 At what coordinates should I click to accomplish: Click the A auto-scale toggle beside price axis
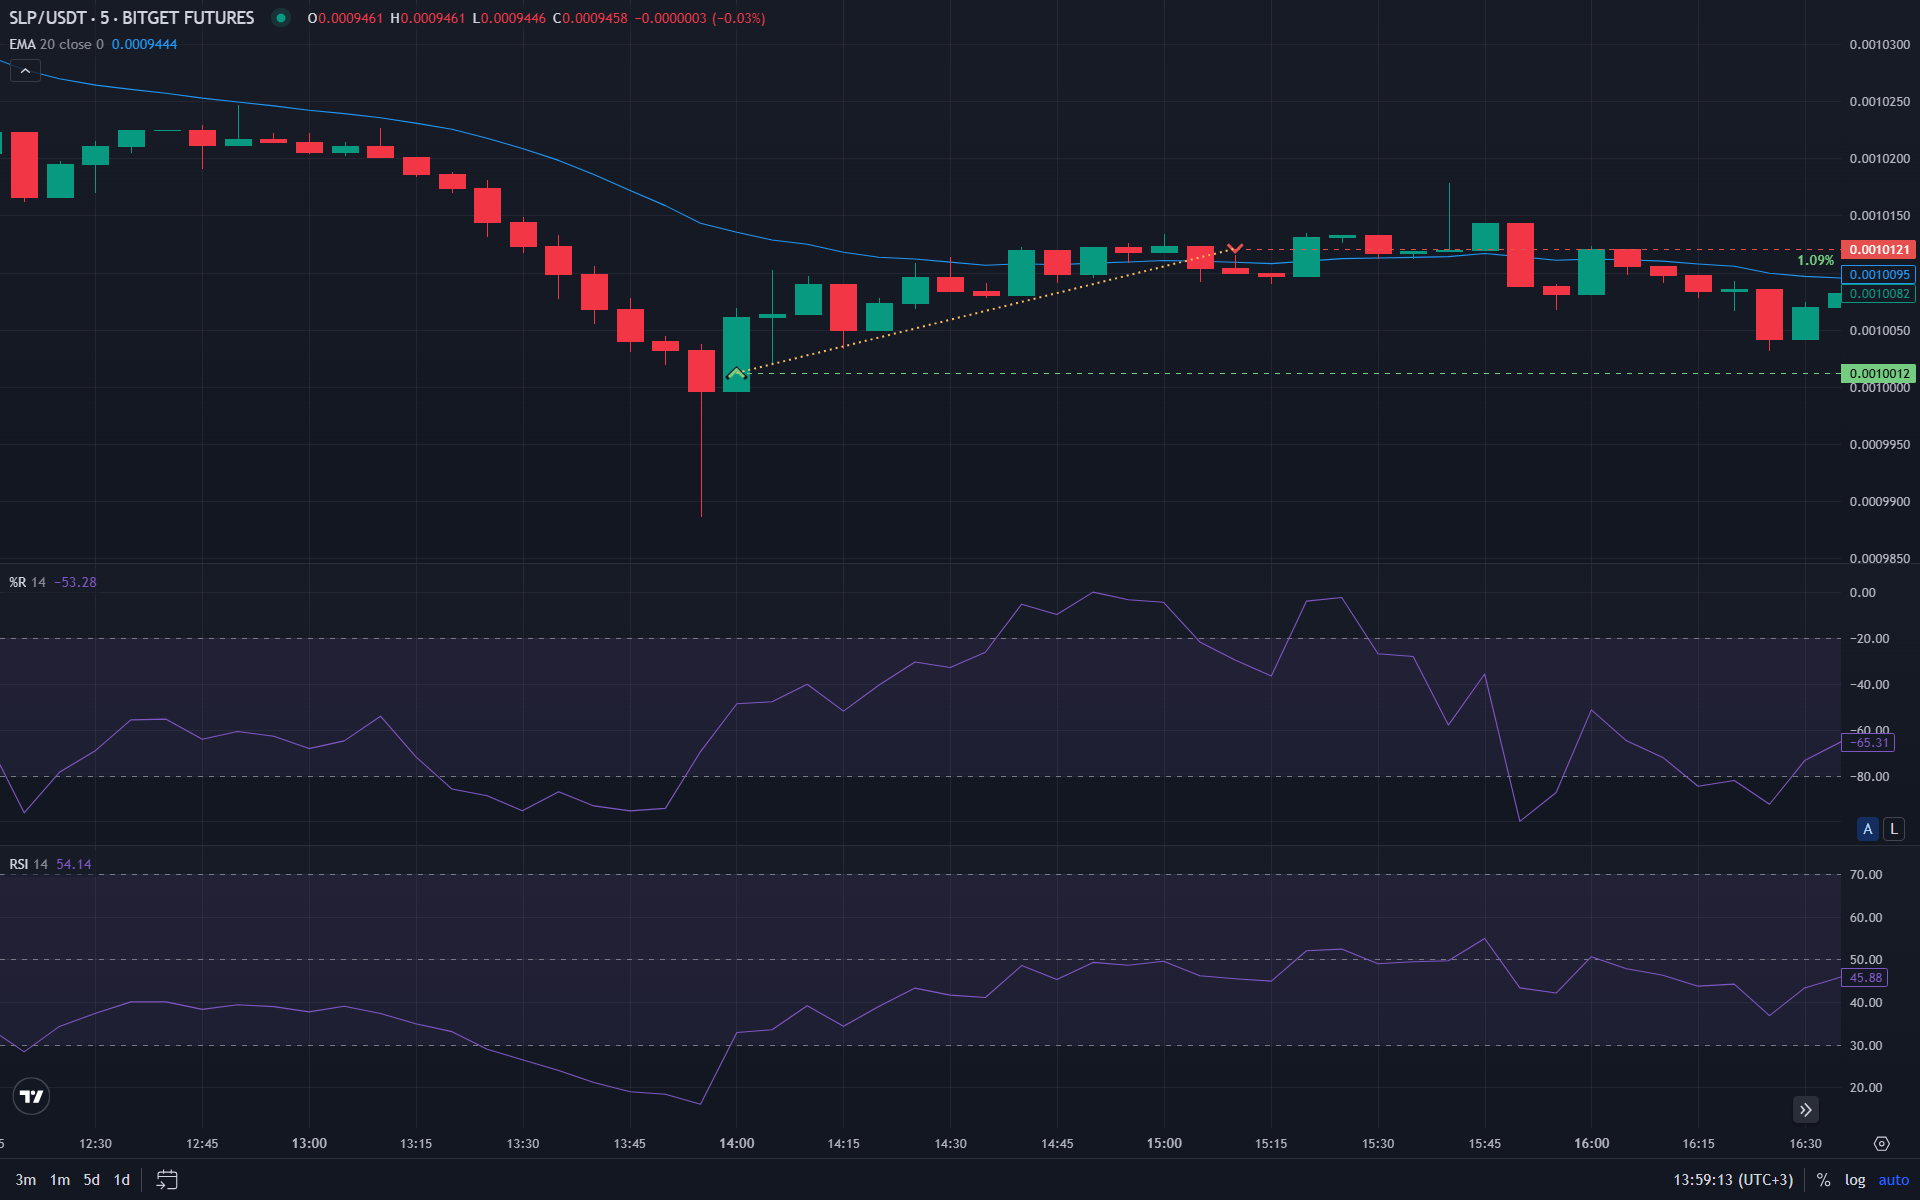[x=1867, y=829]
